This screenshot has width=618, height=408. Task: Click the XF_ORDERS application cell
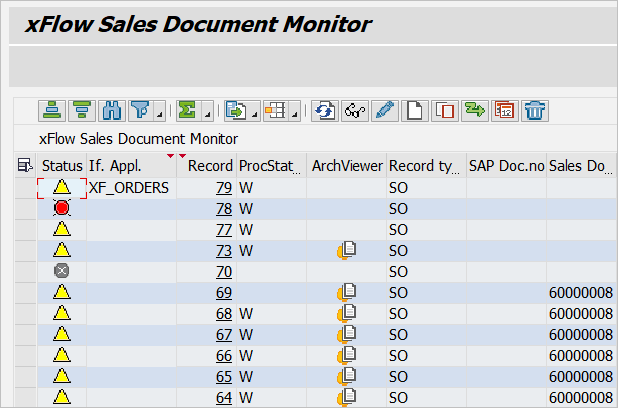coord(129,187)
